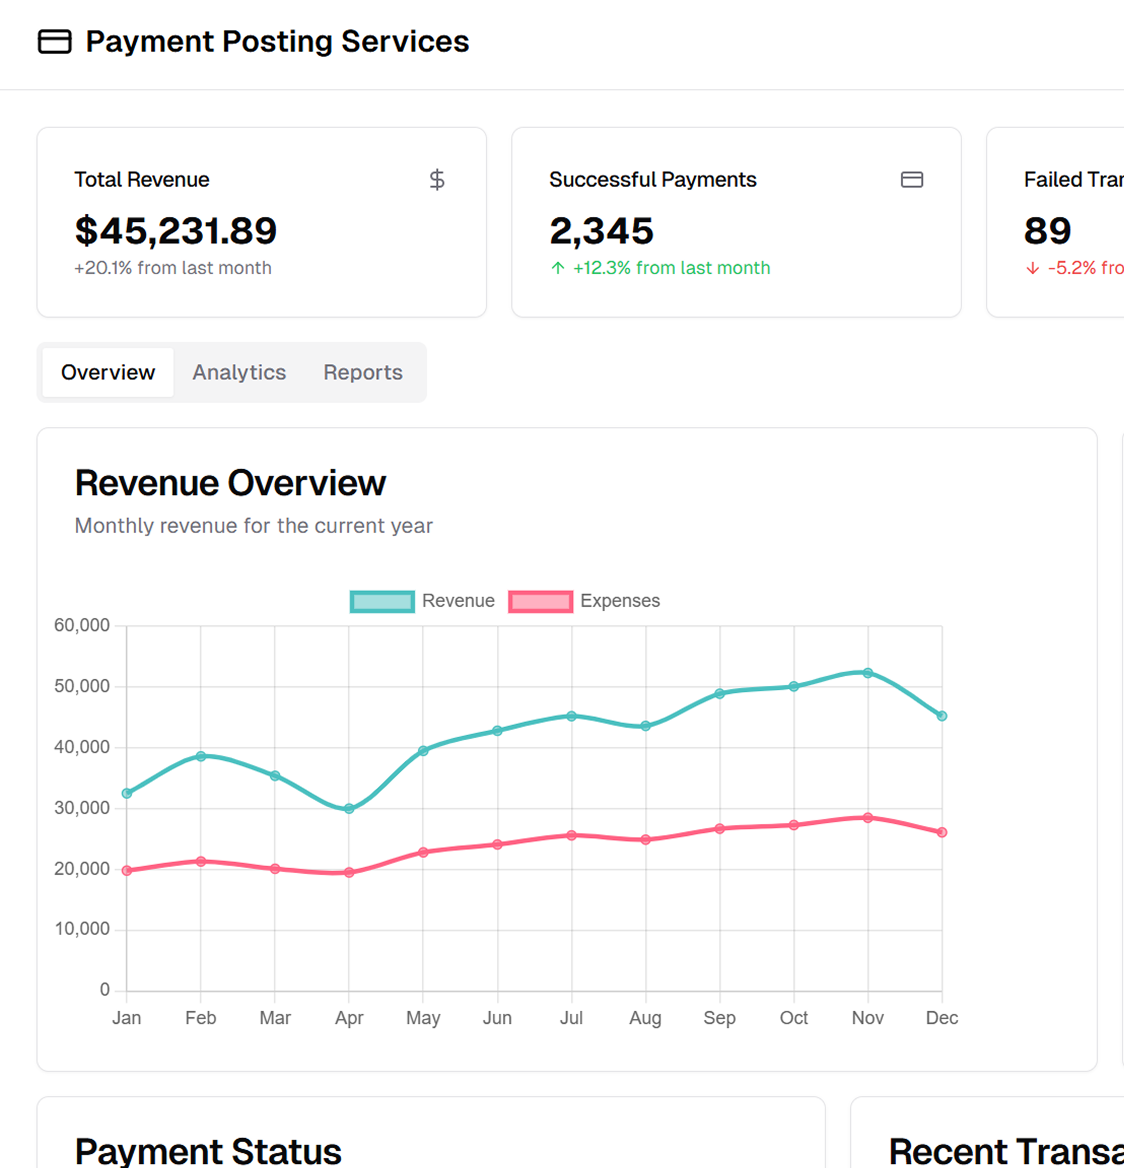1124x1168 pixels.
Task: Select the April Revenue data point
Action: click(349, 808)
